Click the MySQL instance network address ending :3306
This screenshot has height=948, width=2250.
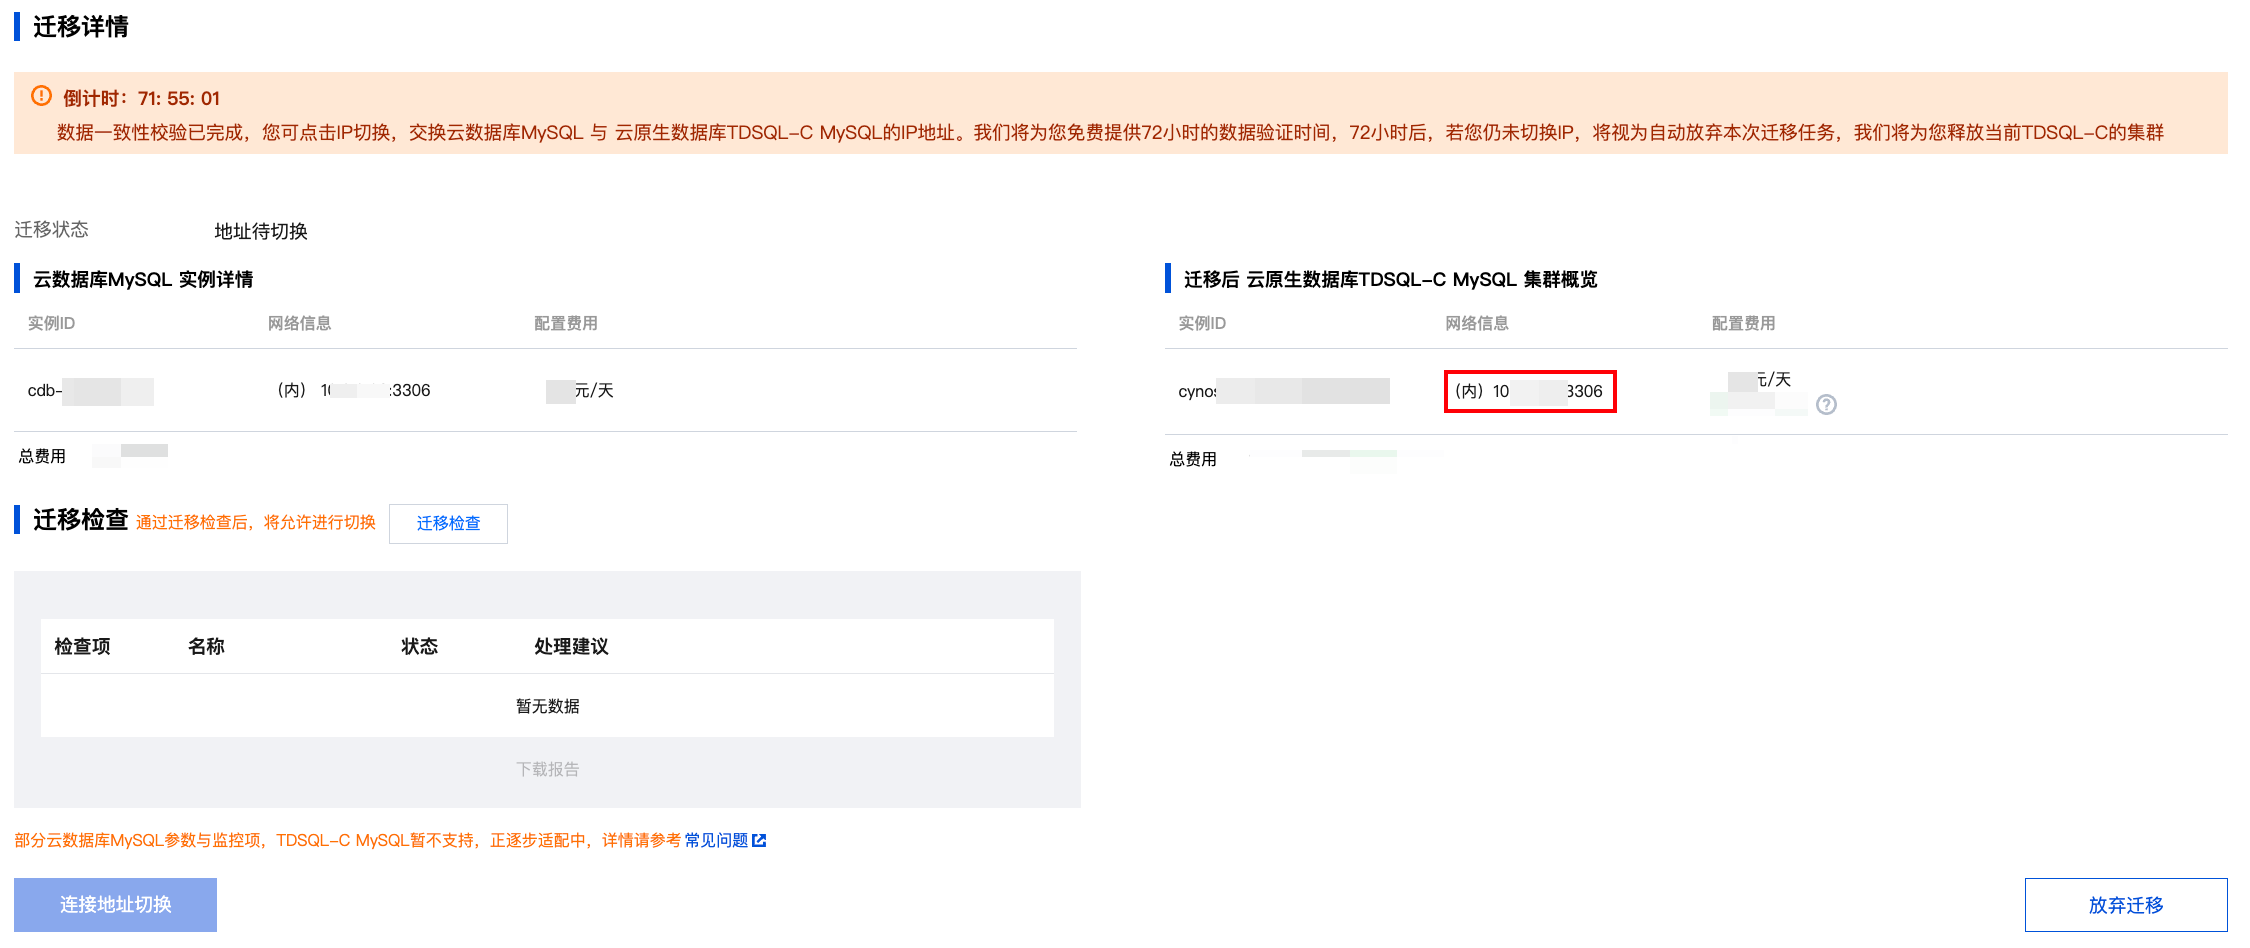[354, 390]
